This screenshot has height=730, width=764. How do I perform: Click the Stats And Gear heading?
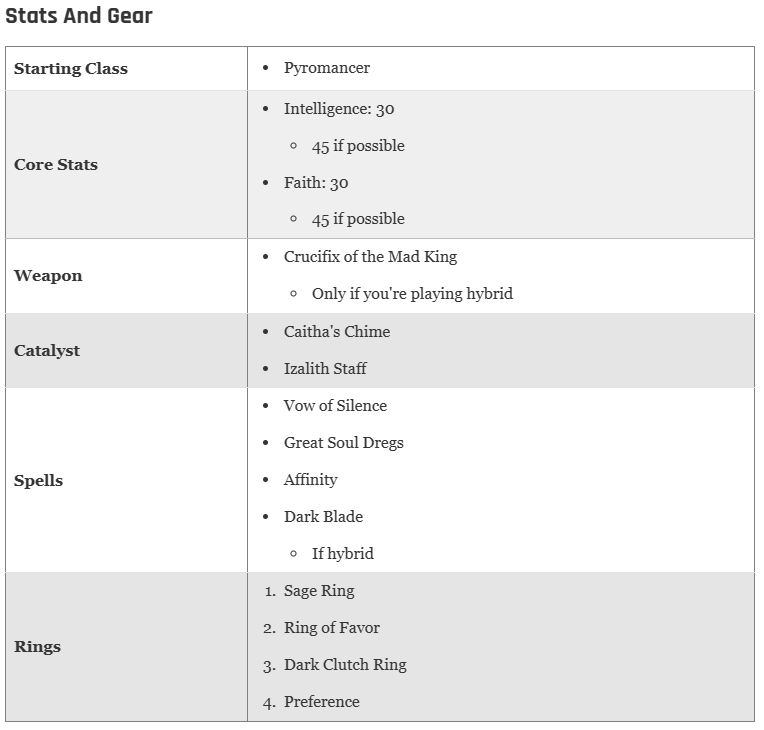point(78,16)
